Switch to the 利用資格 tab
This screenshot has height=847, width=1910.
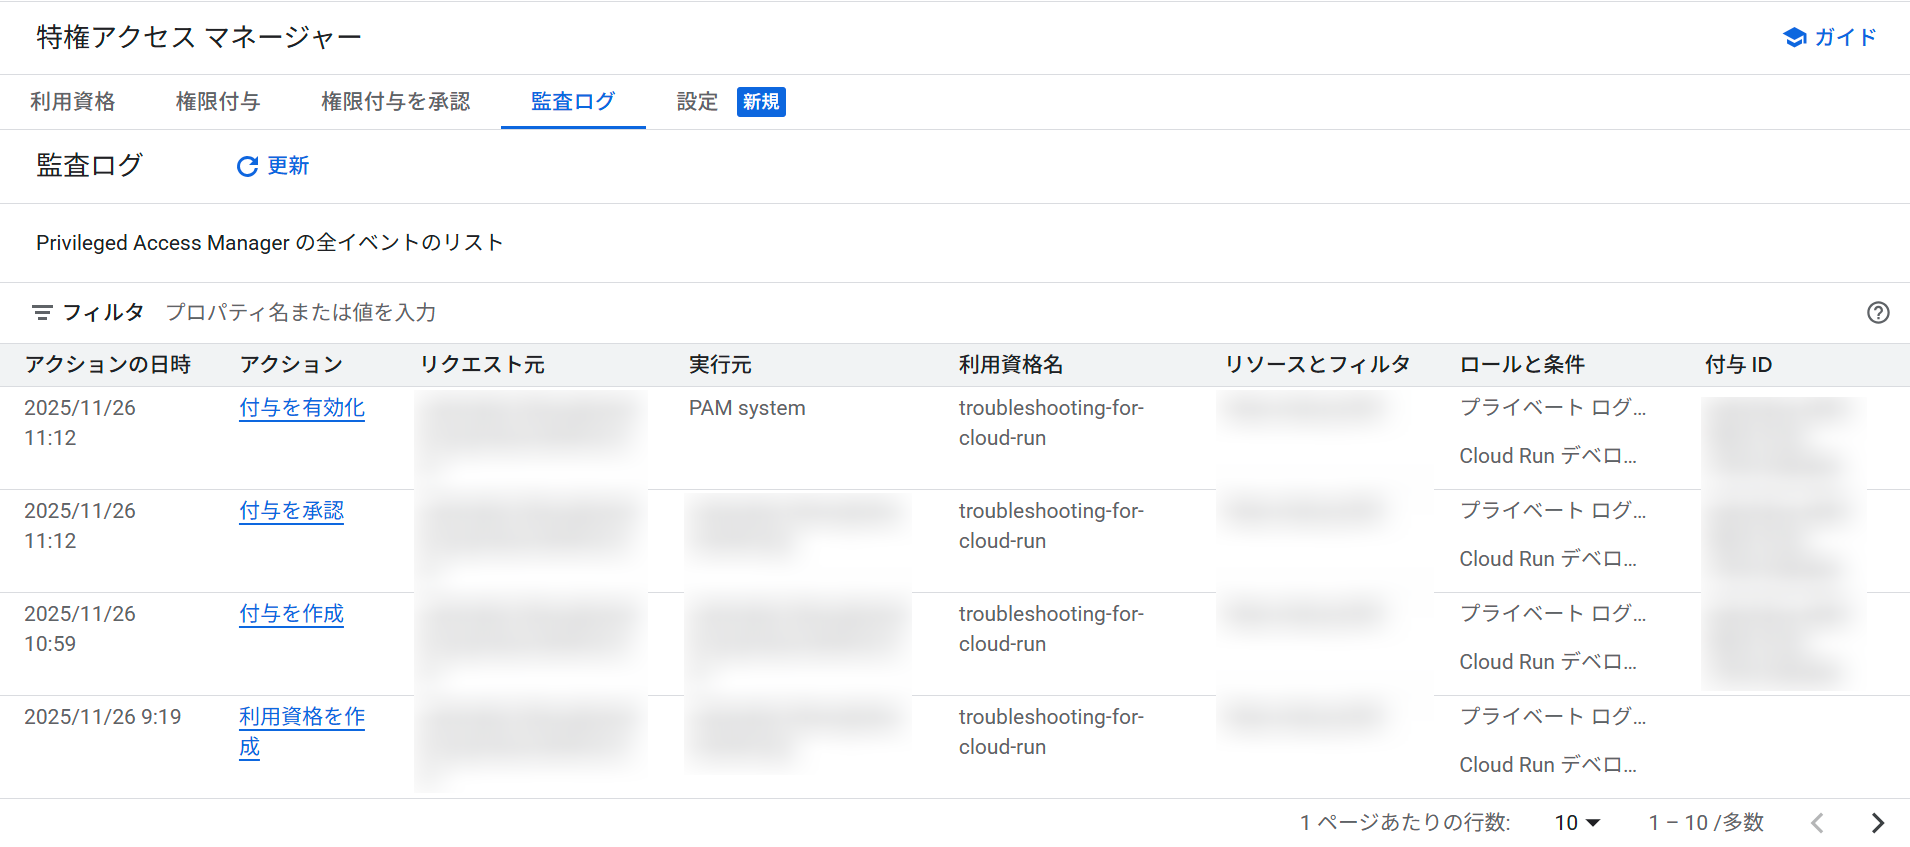(x=72, y=102)
